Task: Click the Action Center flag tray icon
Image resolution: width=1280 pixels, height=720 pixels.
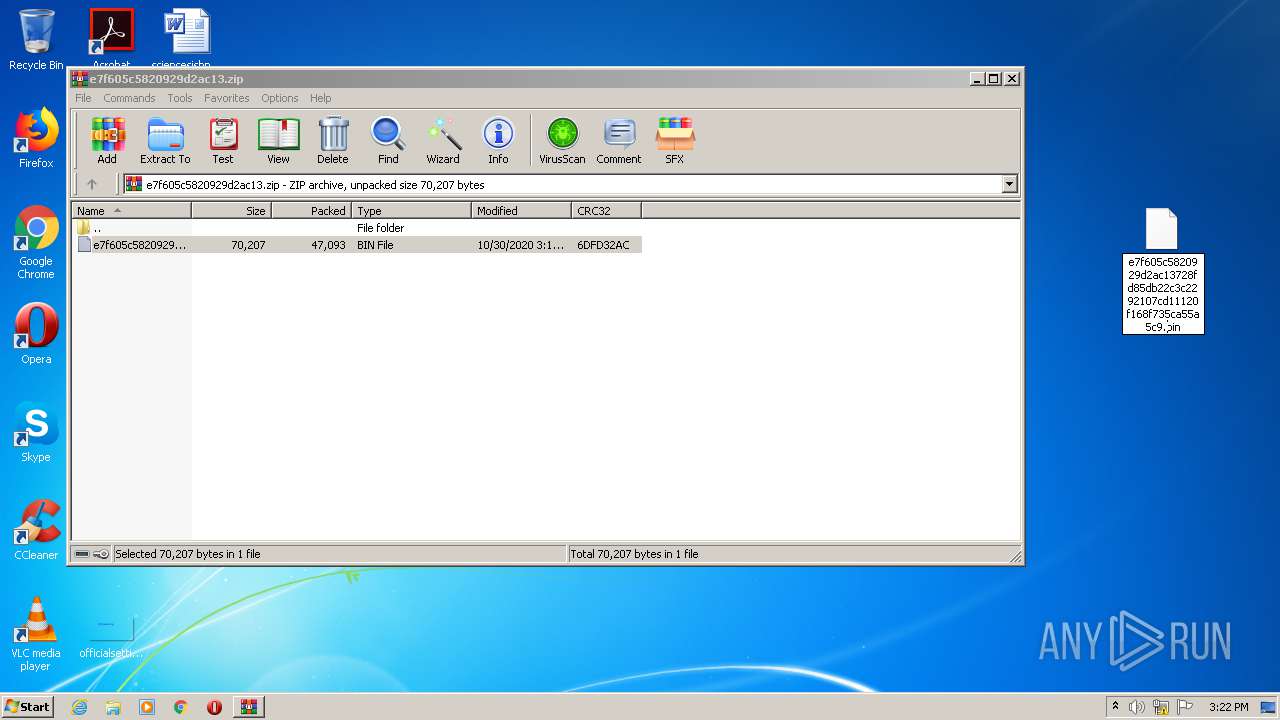Action: coord(1185,707)
